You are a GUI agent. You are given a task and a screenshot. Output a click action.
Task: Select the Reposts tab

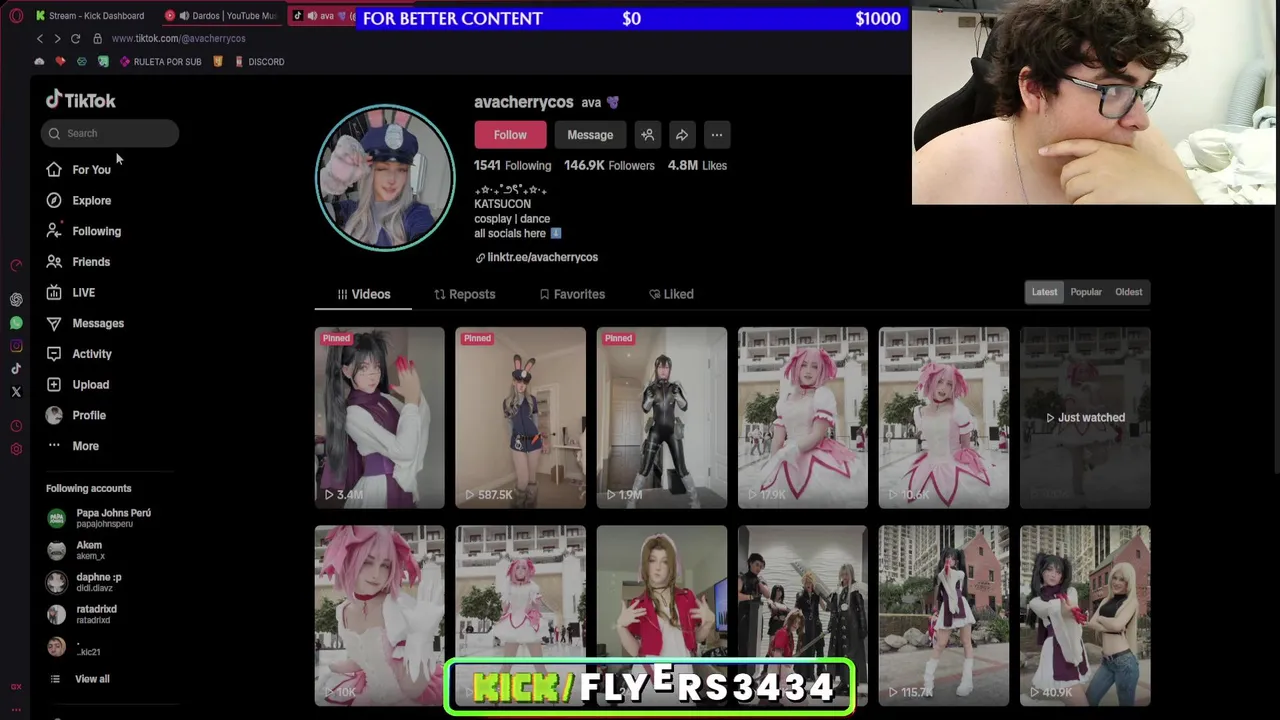[464, 294]
